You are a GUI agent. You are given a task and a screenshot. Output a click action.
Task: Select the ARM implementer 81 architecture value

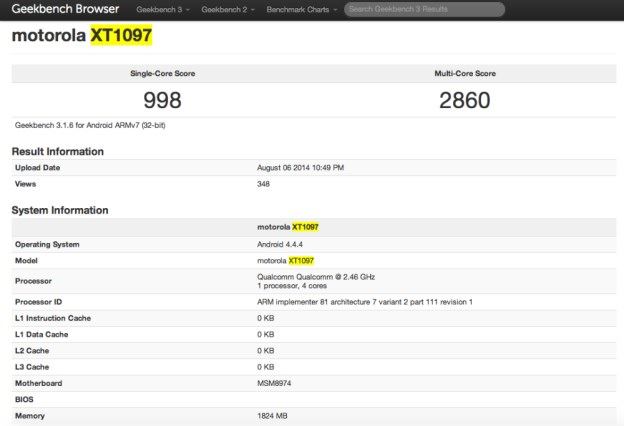pyautogui.click(x=365, y=302)
